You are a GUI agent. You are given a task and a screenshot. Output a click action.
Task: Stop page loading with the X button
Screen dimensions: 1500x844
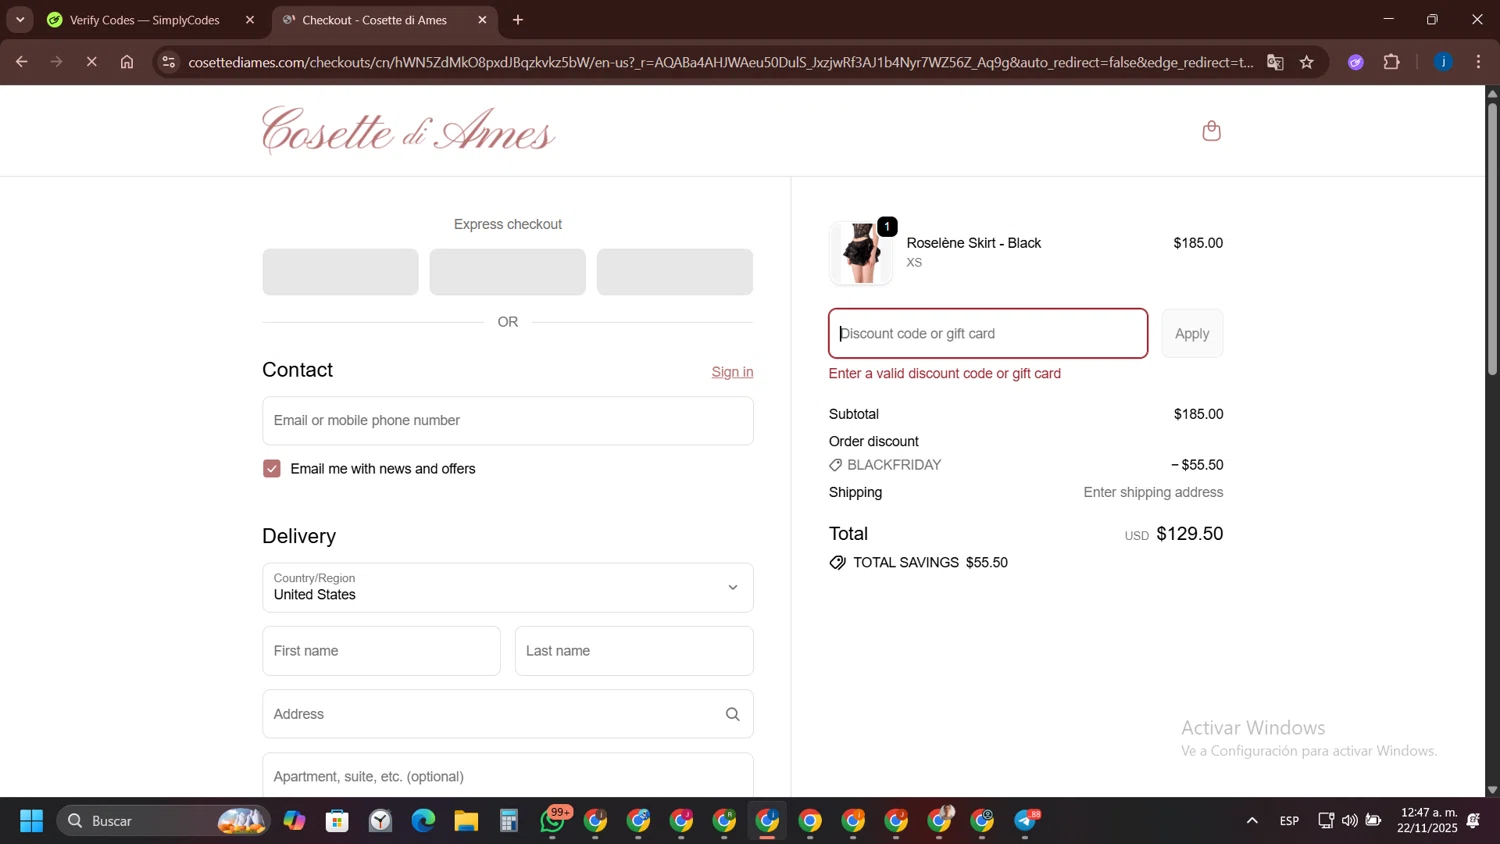[x=91, y=62]
